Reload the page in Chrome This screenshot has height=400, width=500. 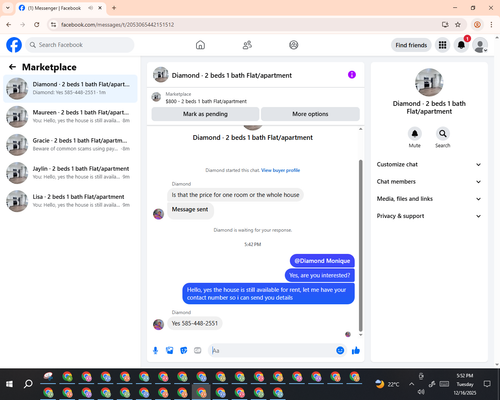pyautogui.click(x=37, y=24)
